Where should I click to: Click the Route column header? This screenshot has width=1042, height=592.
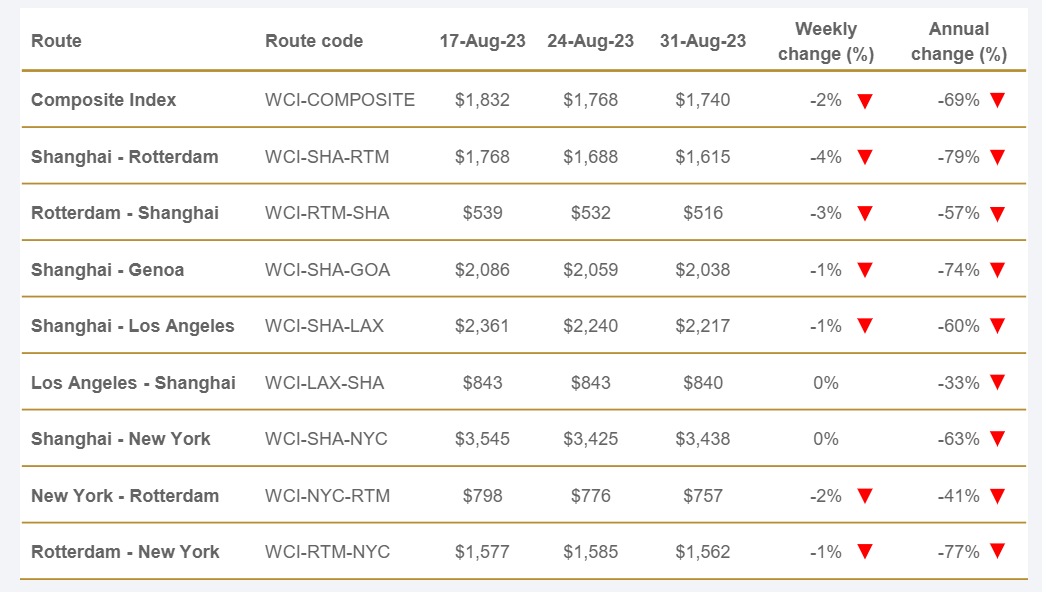(x=56, y=41)
